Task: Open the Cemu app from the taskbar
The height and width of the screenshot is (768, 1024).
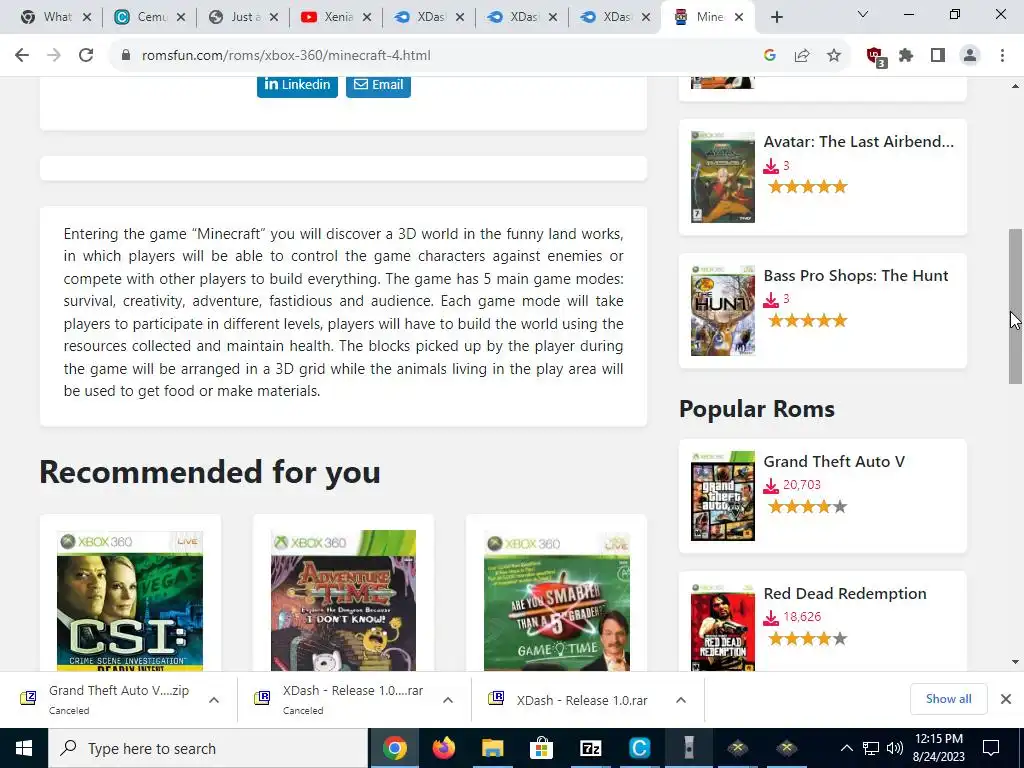Action: click(639, 748)
